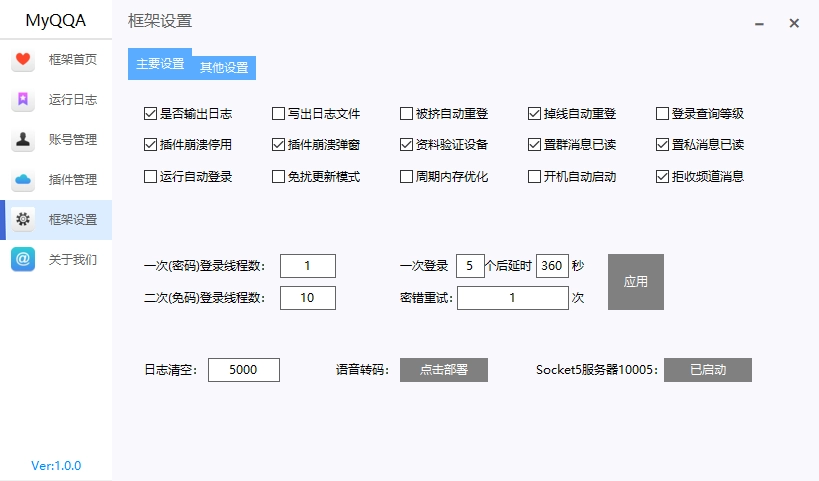Uncheck the 掉线自动重登 option
The image size is (819, 481).
point(535,114)
